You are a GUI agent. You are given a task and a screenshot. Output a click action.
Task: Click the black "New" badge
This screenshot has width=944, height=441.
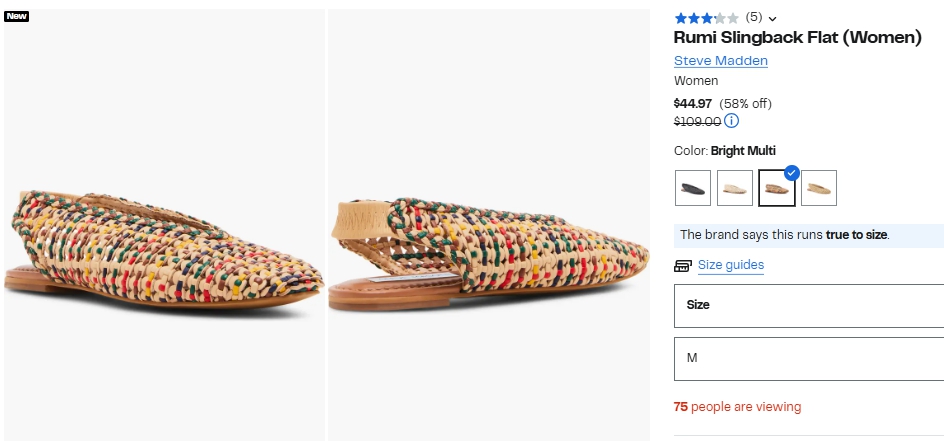tap(17, 16)
